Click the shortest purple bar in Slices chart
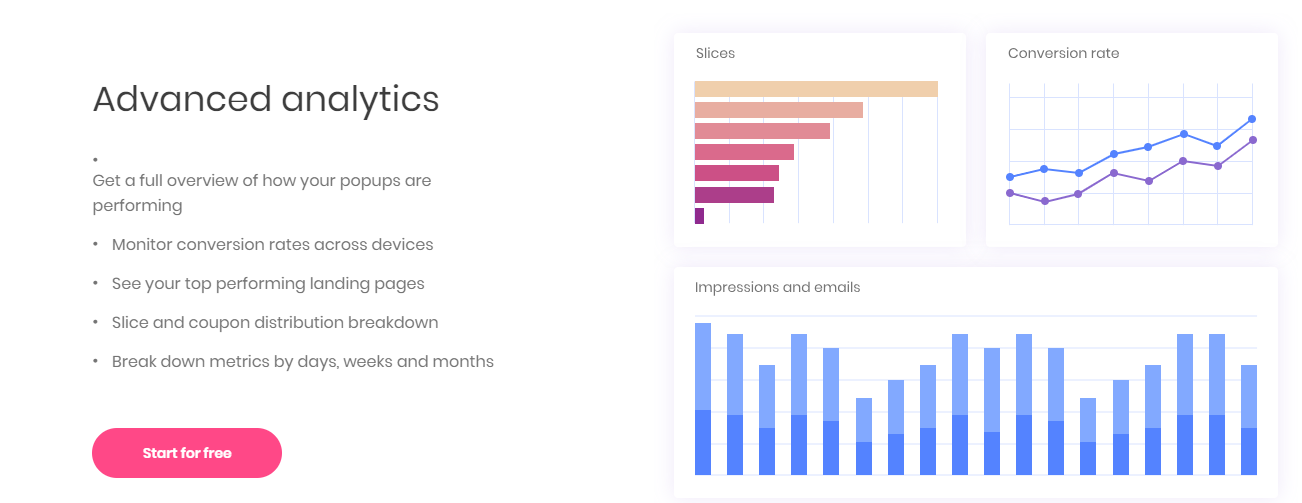Screen dimensions: 1302x503 (699, 216)
